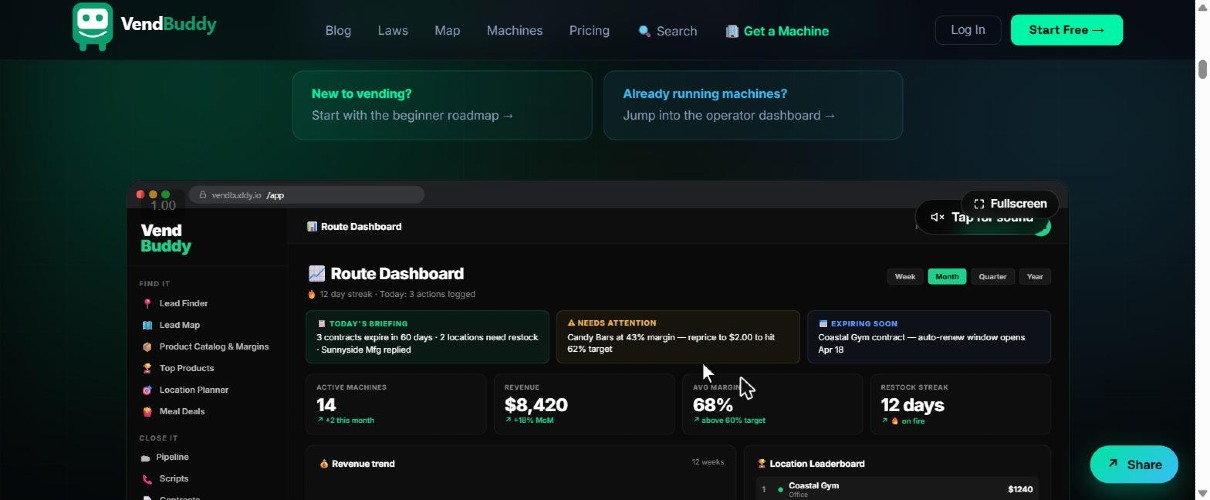Viewport: 1210px width, 500px height.
Task: Select the Week range tab
Action: click(x=905, y=276)
